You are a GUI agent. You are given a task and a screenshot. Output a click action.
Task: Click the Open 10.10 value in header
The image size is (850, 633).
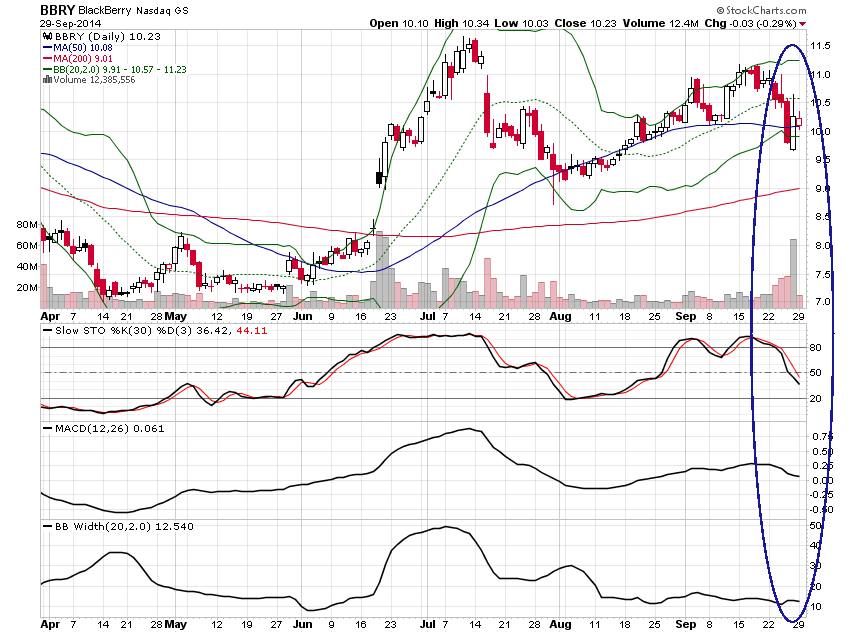coord(398,23)
